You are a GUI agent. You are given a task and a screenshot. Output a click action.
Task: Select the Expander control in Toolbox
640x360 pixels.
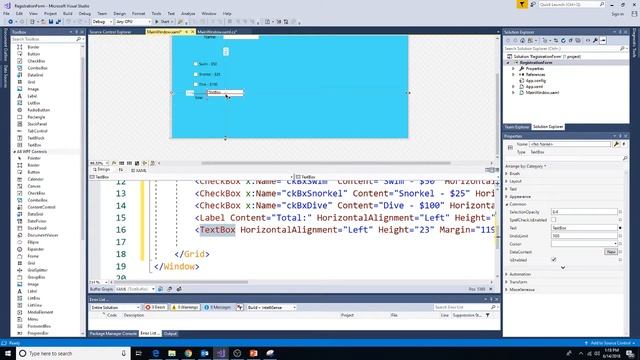(x=35, y=249)
